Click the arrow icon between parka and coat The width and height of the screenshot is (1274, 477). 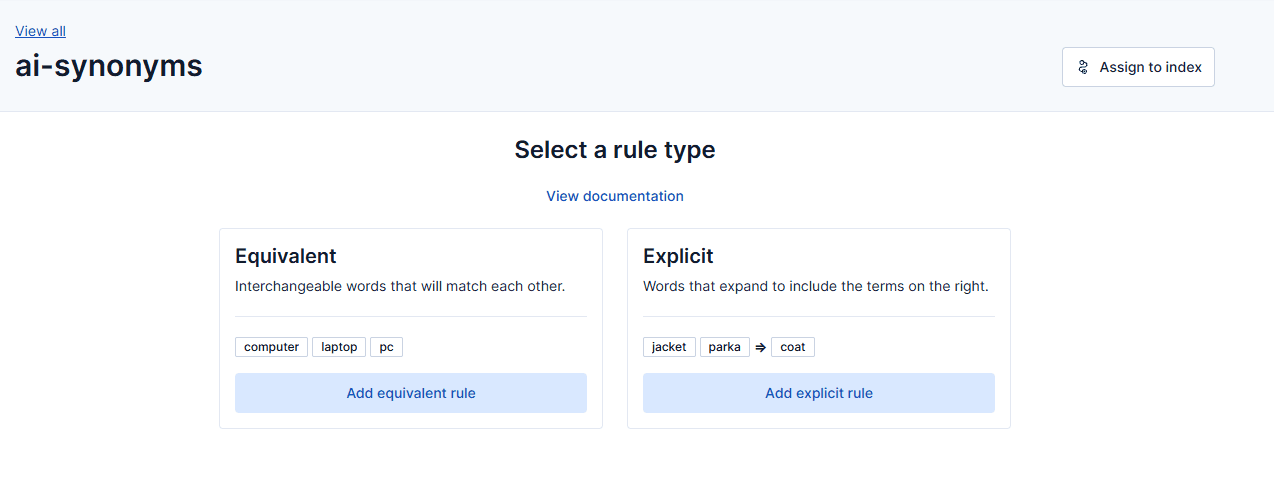tap(760, 347)
